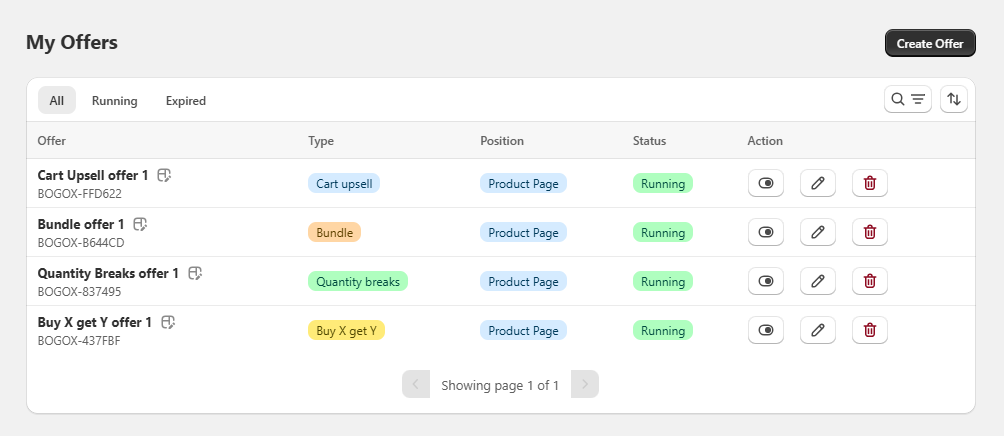Delete the Bundle offer 1
This screenshot has width=1004, height=436.
(x=869, y=232)
